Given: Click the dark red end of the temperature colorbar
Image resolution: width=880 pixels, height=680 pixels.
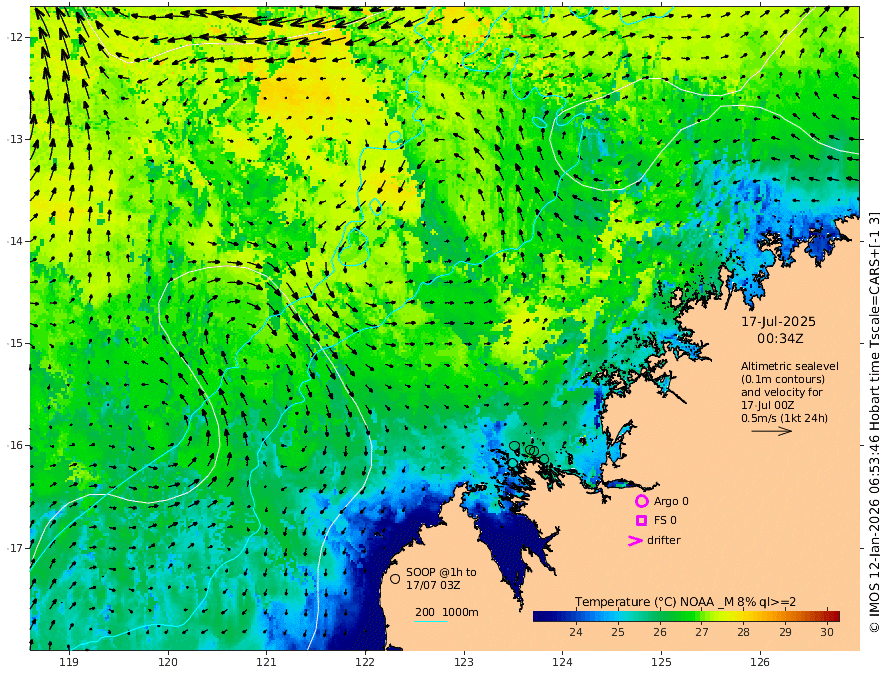Looking at the screenshot, I should pyautogui.click(x=834, y=616).
